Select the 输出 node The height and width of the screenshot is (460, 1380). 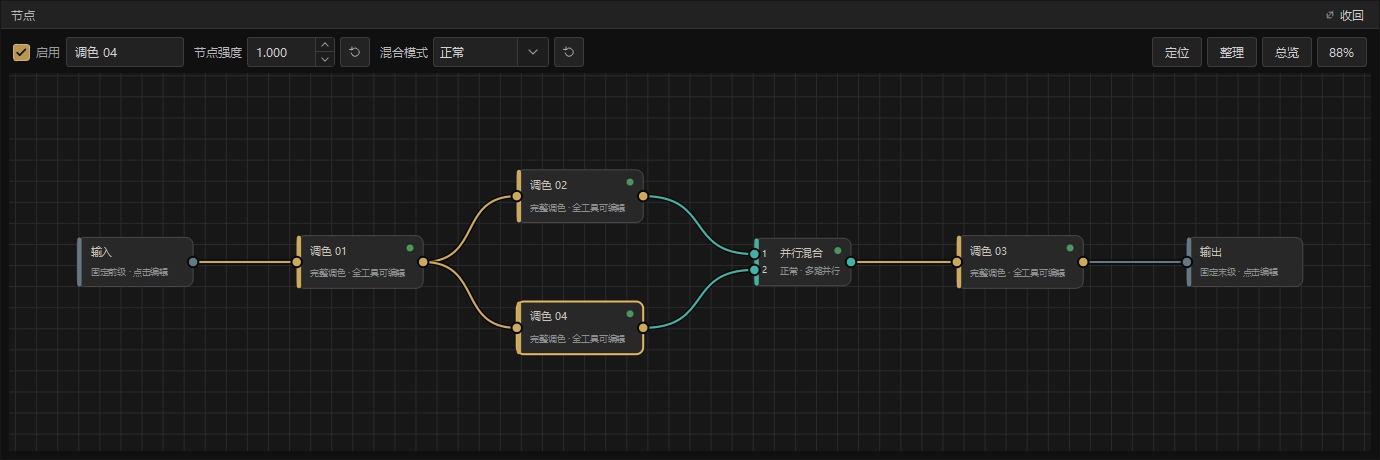pyautogui.click(x=1245, y=262)
